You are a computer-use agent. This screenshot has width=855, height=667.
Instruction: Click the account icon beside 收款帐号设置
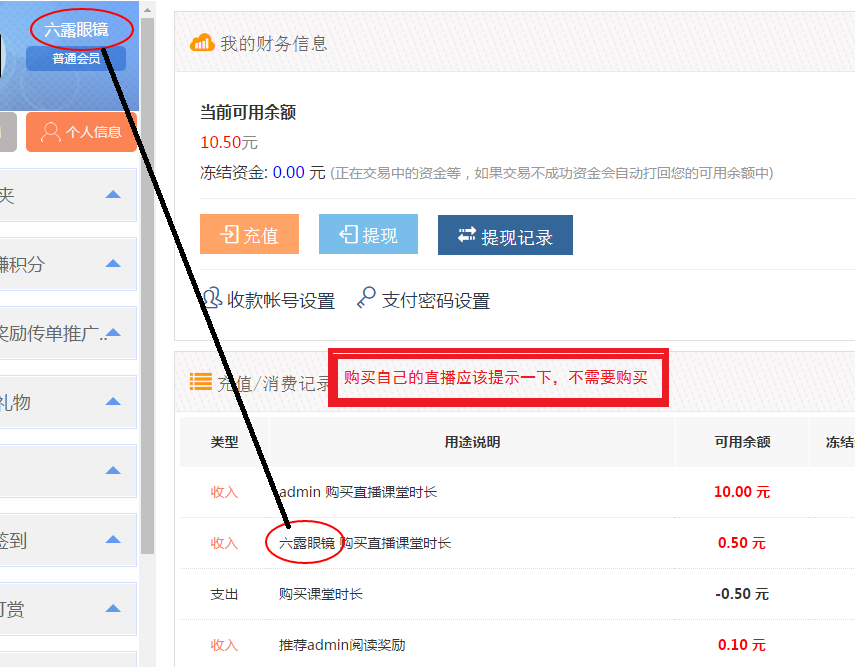(x=212, y=299)
